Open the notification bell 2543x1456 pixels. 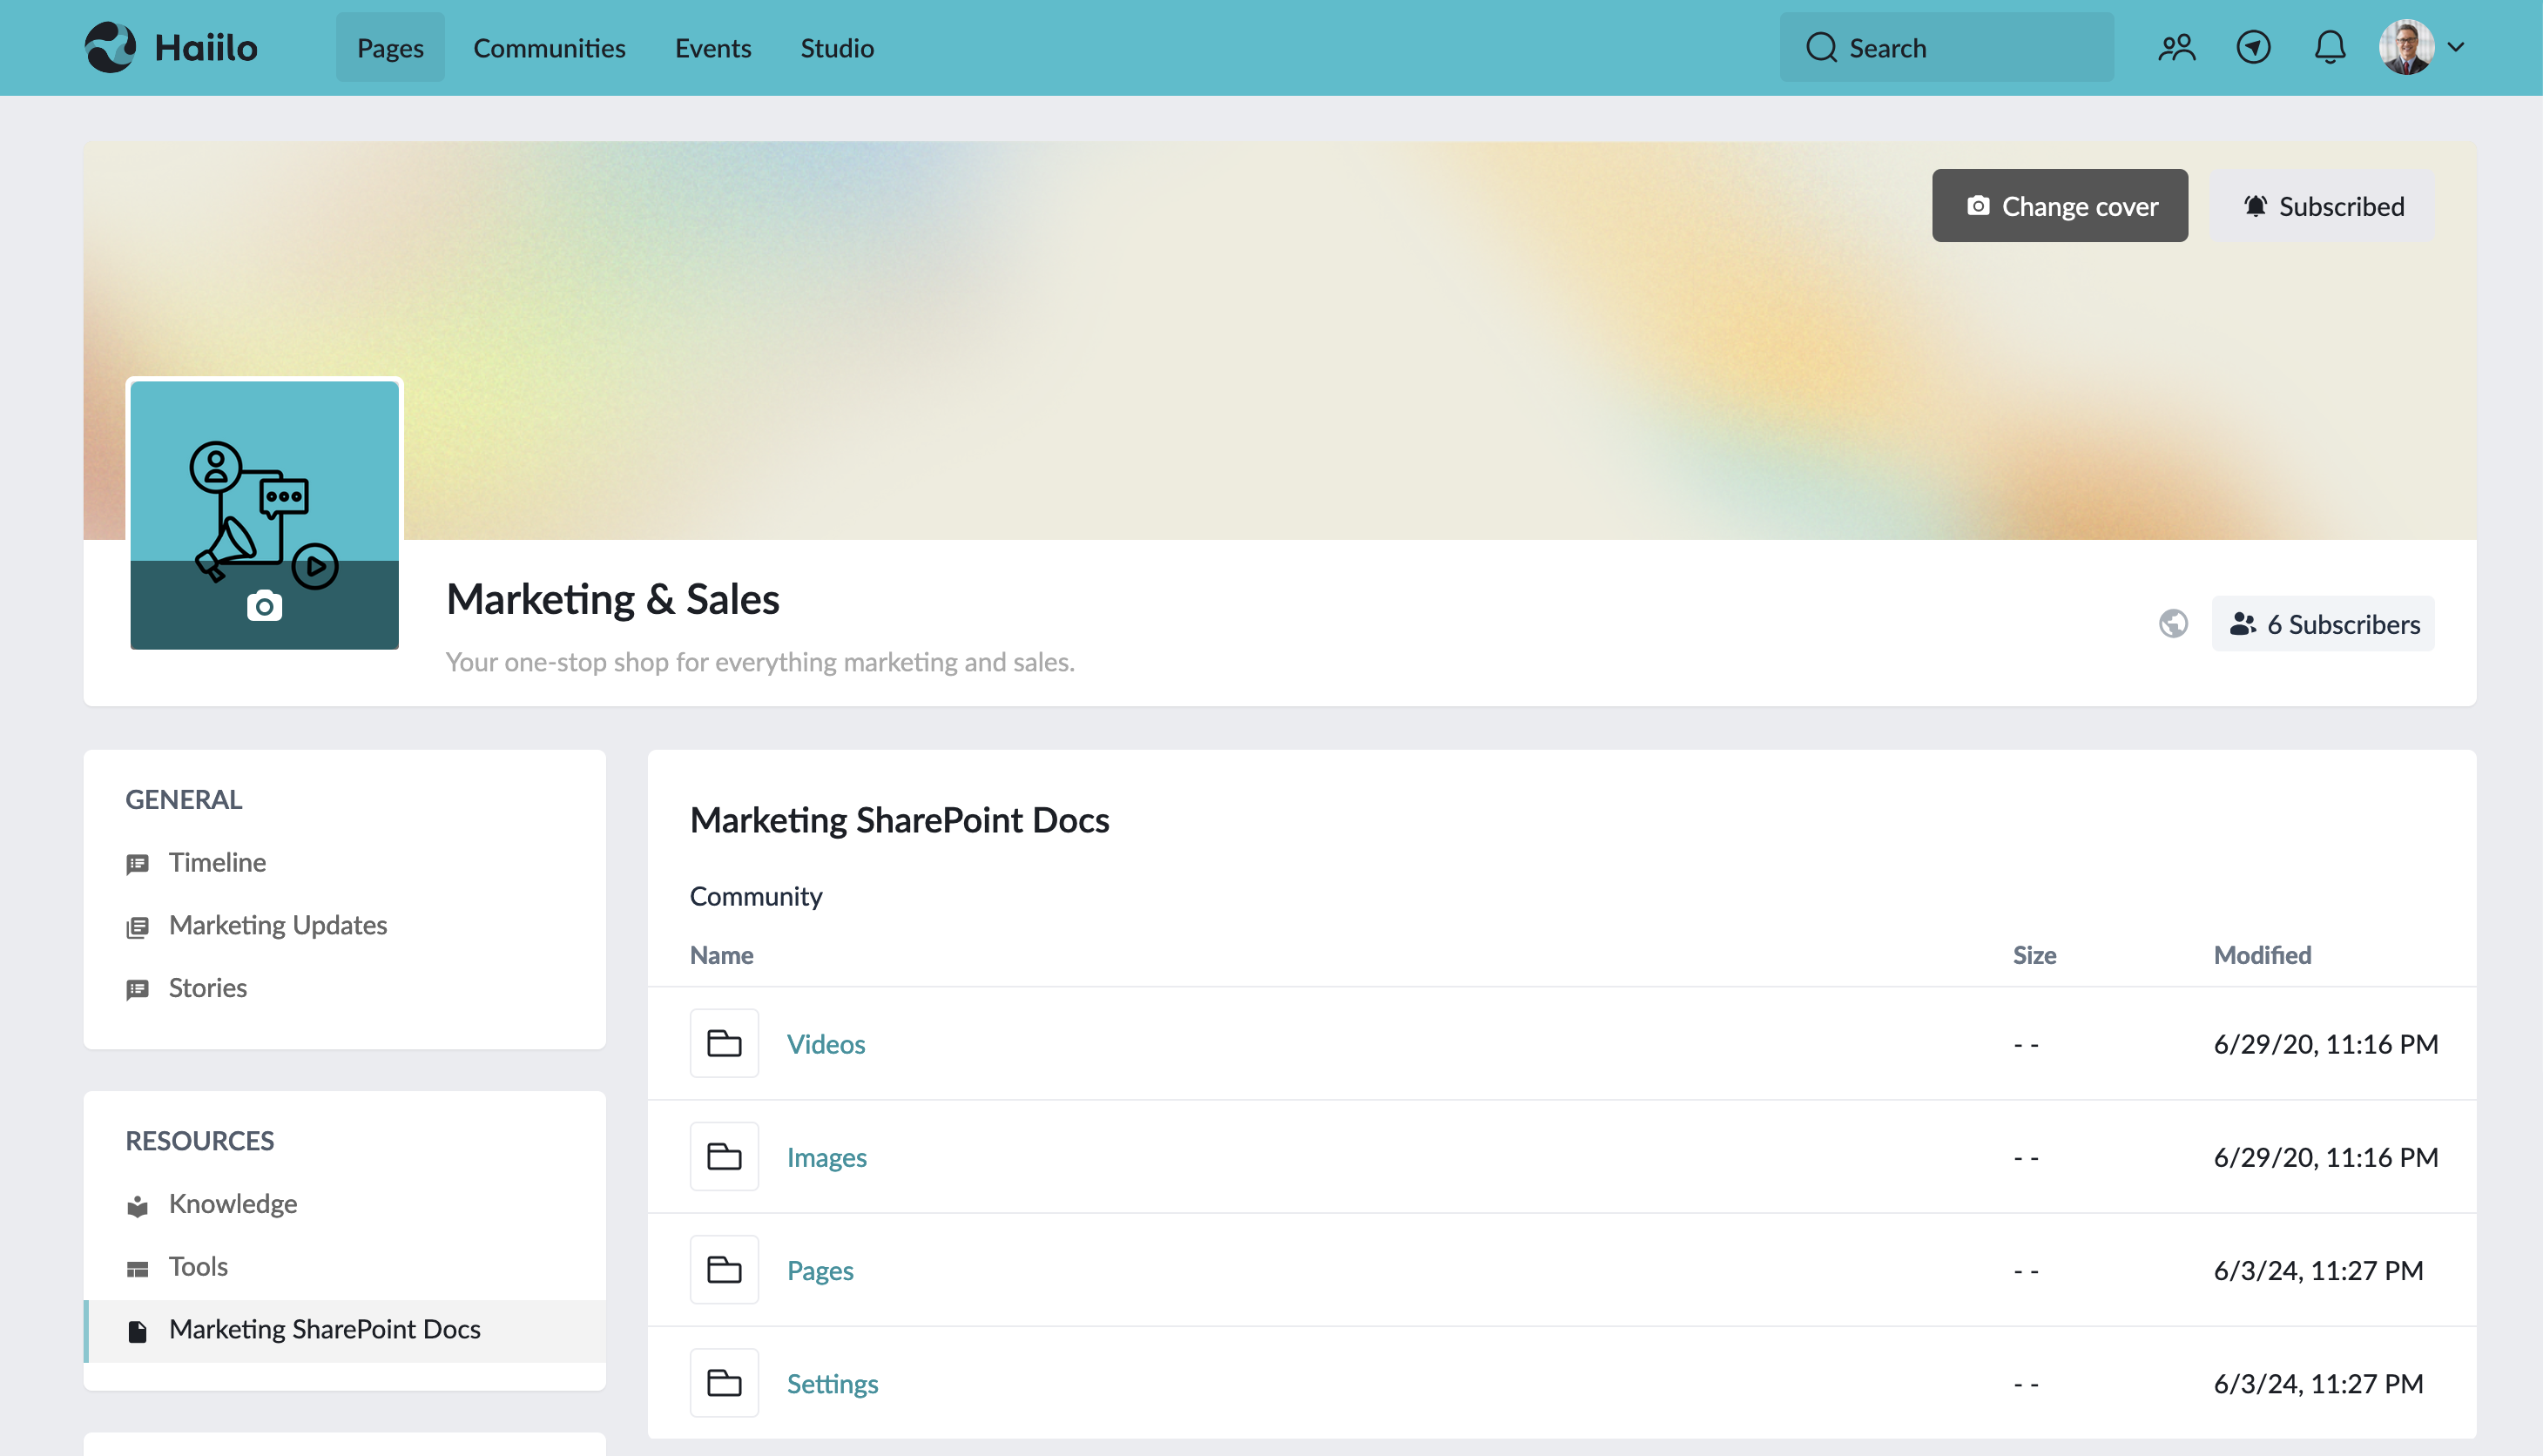tap(2330, 46)
